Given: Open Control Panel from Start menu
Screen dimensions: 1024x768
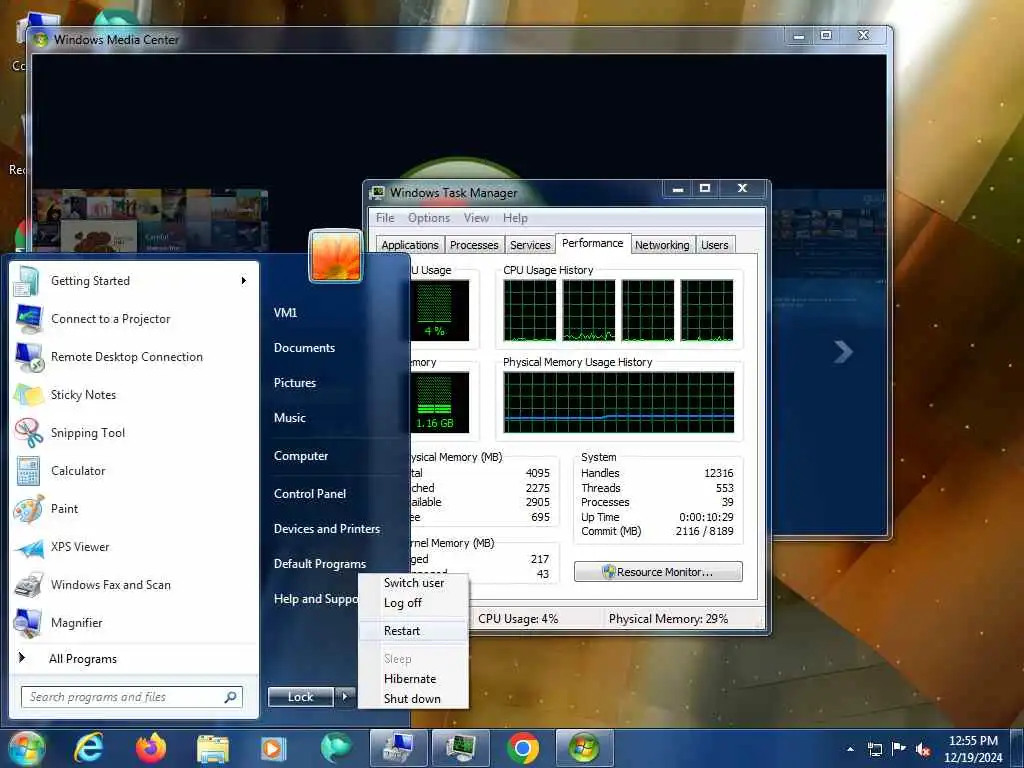Looking at the screenshot, I should [x=310, y=494].
